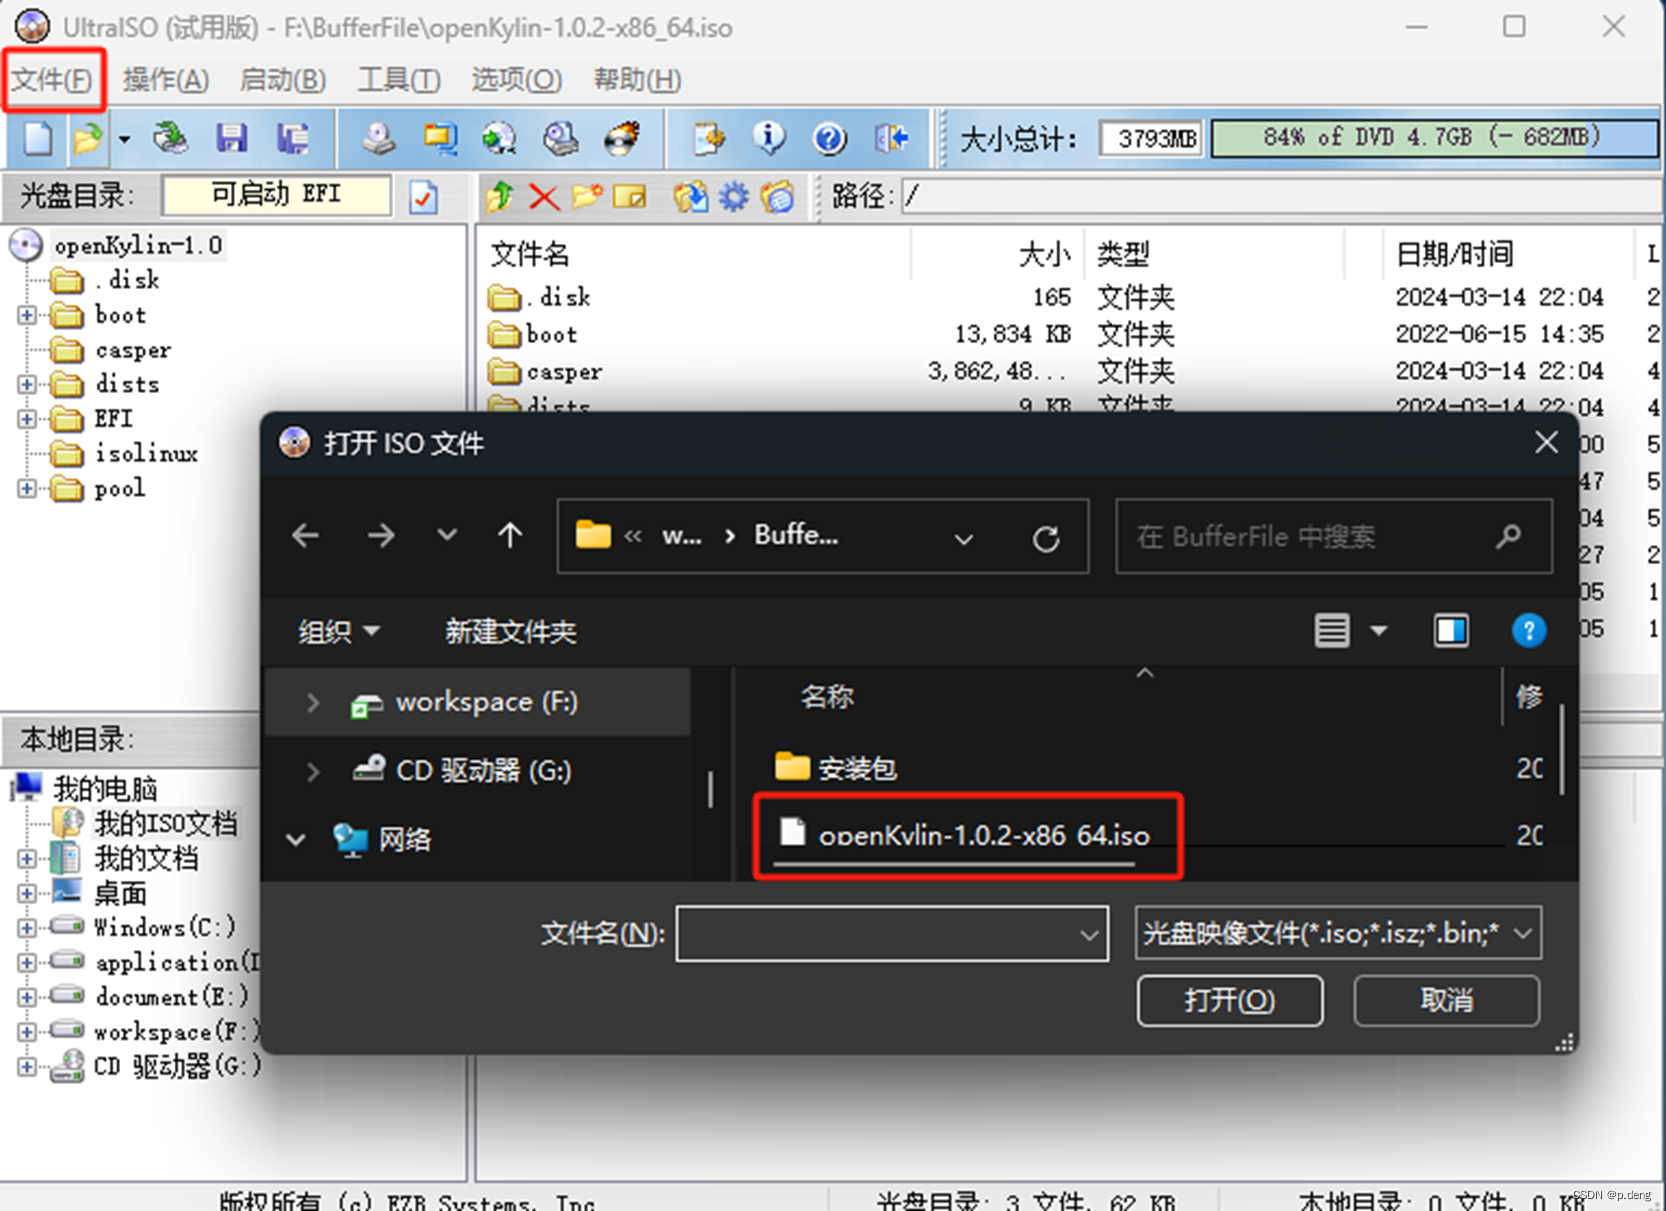This screenshot has width=1666, height=1211.
Task: Click the dialog blue help icon
Action: tap(1528, 631)
